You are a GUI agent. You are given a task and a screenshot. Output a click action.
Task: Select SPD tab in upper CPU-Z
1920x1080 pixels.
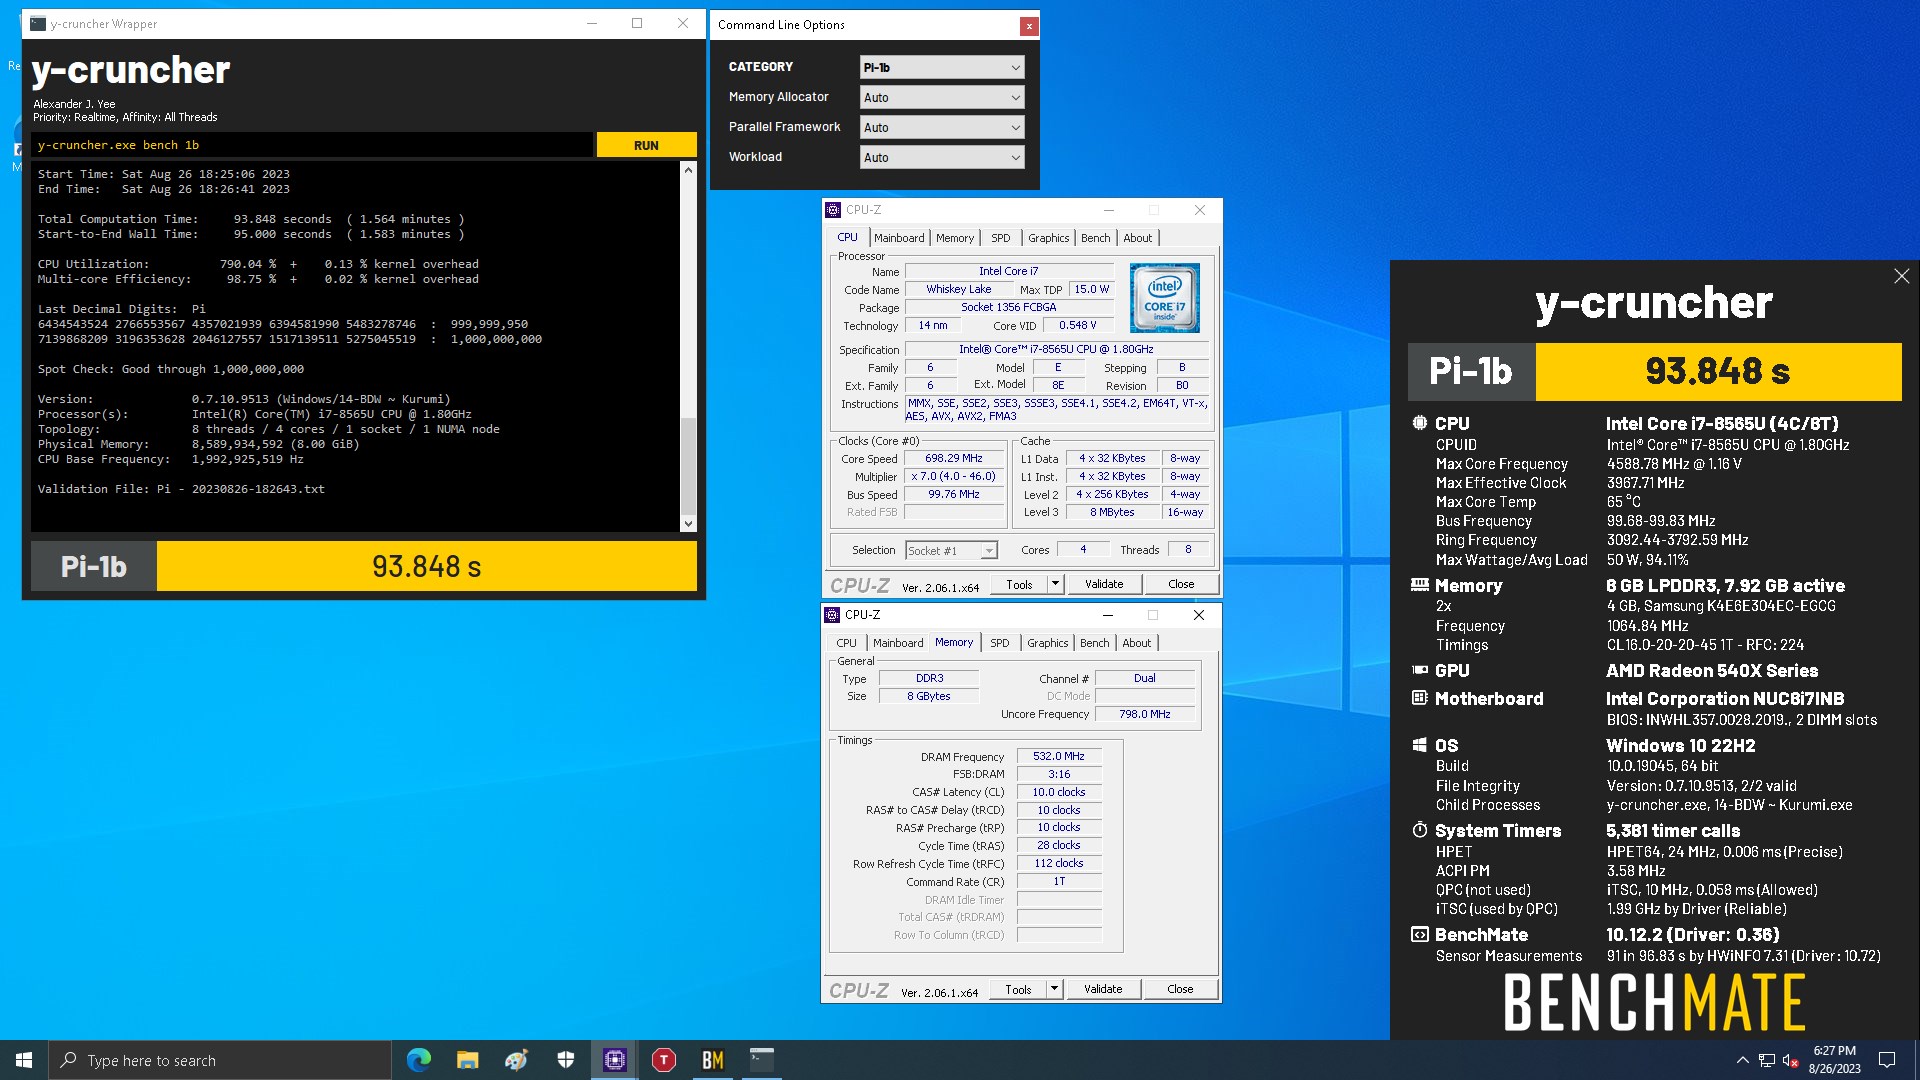(1001, 238)
